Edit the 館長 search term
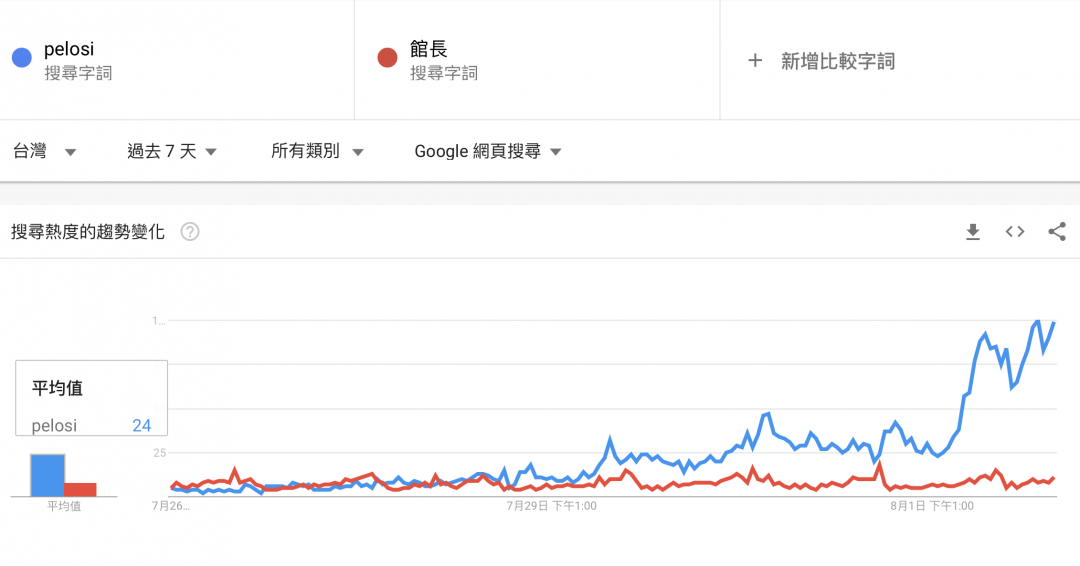Viewport: 1080px width, 566px height. pyautogui.click(x=428, y=49)
